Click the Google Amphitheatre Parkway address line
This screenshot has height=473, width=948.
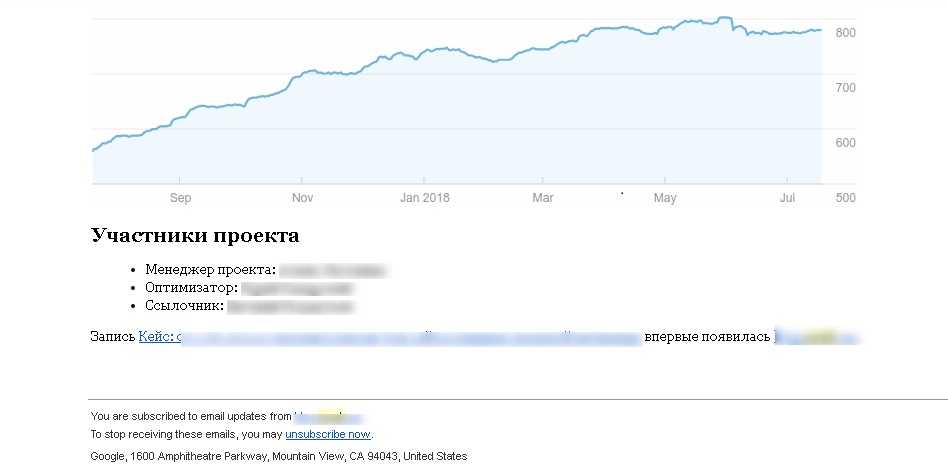coord(278,456)
